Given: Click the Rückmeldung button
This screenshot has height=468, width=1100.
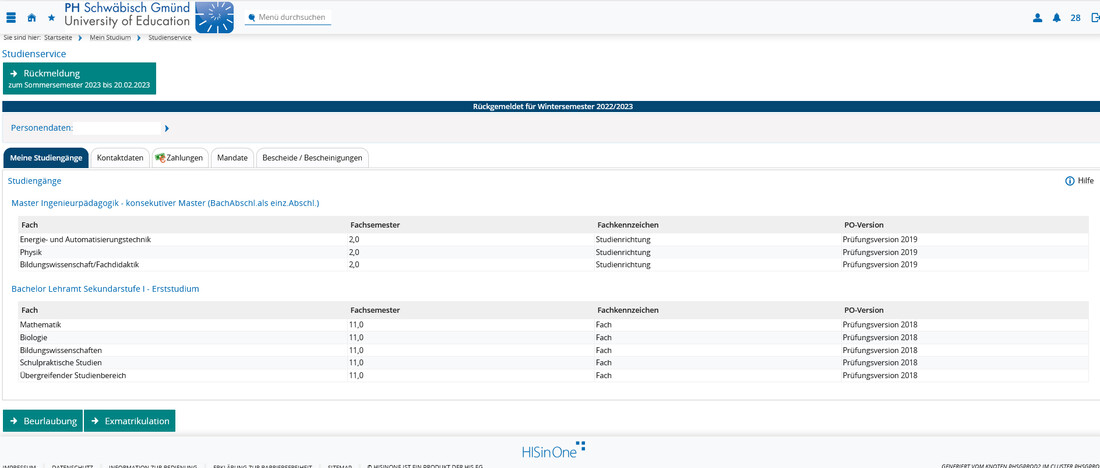Looking at the screenshot, I should (x=80, y=78).
